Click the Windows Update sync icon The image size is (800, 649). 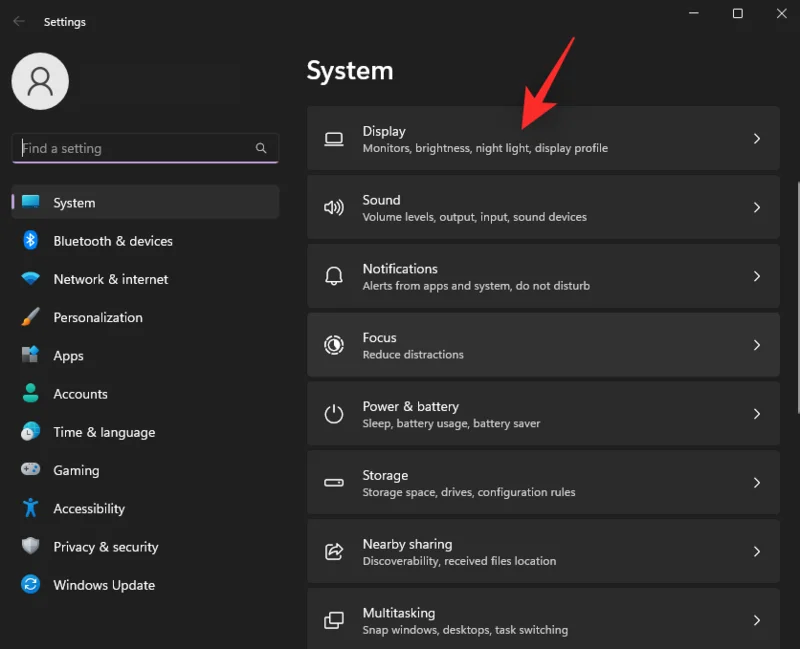31,585
